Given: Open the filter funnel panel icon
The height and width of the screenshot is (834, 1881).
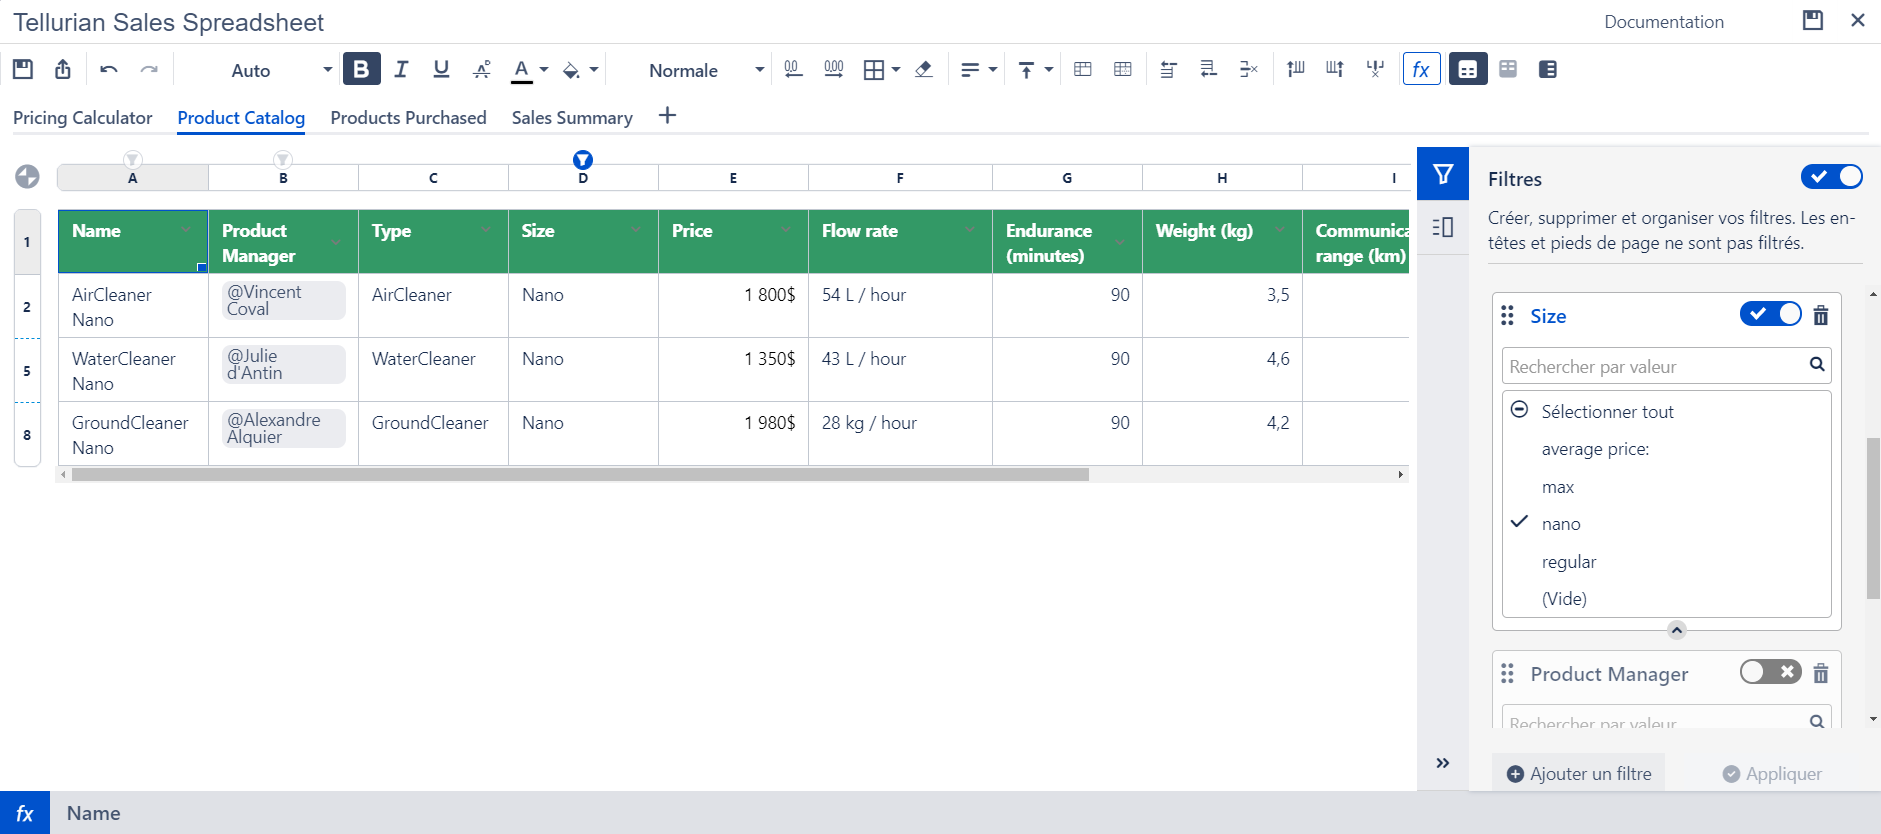Looking at the screenshot, I should pyautogui.click(x=1443, y=174).
